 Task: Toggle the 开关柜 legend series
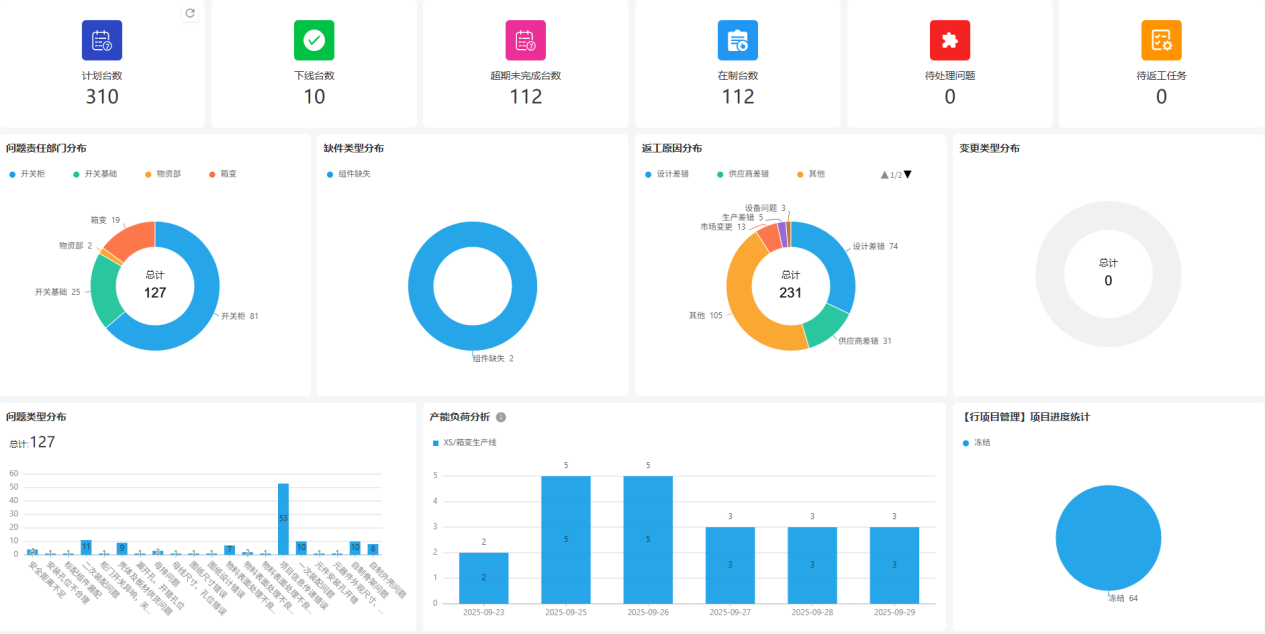[x=26, y=174]
